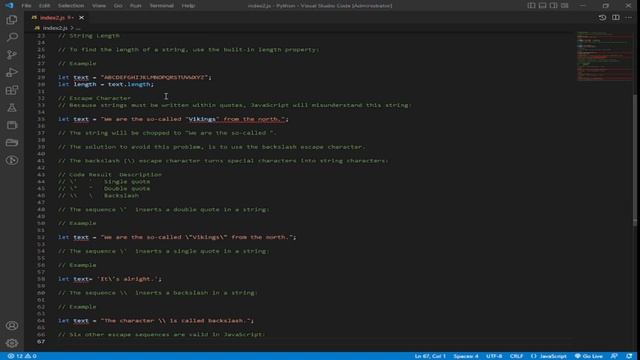Open the View menu
Viewport: 640px width, 360px height.
tap(99, 6)
